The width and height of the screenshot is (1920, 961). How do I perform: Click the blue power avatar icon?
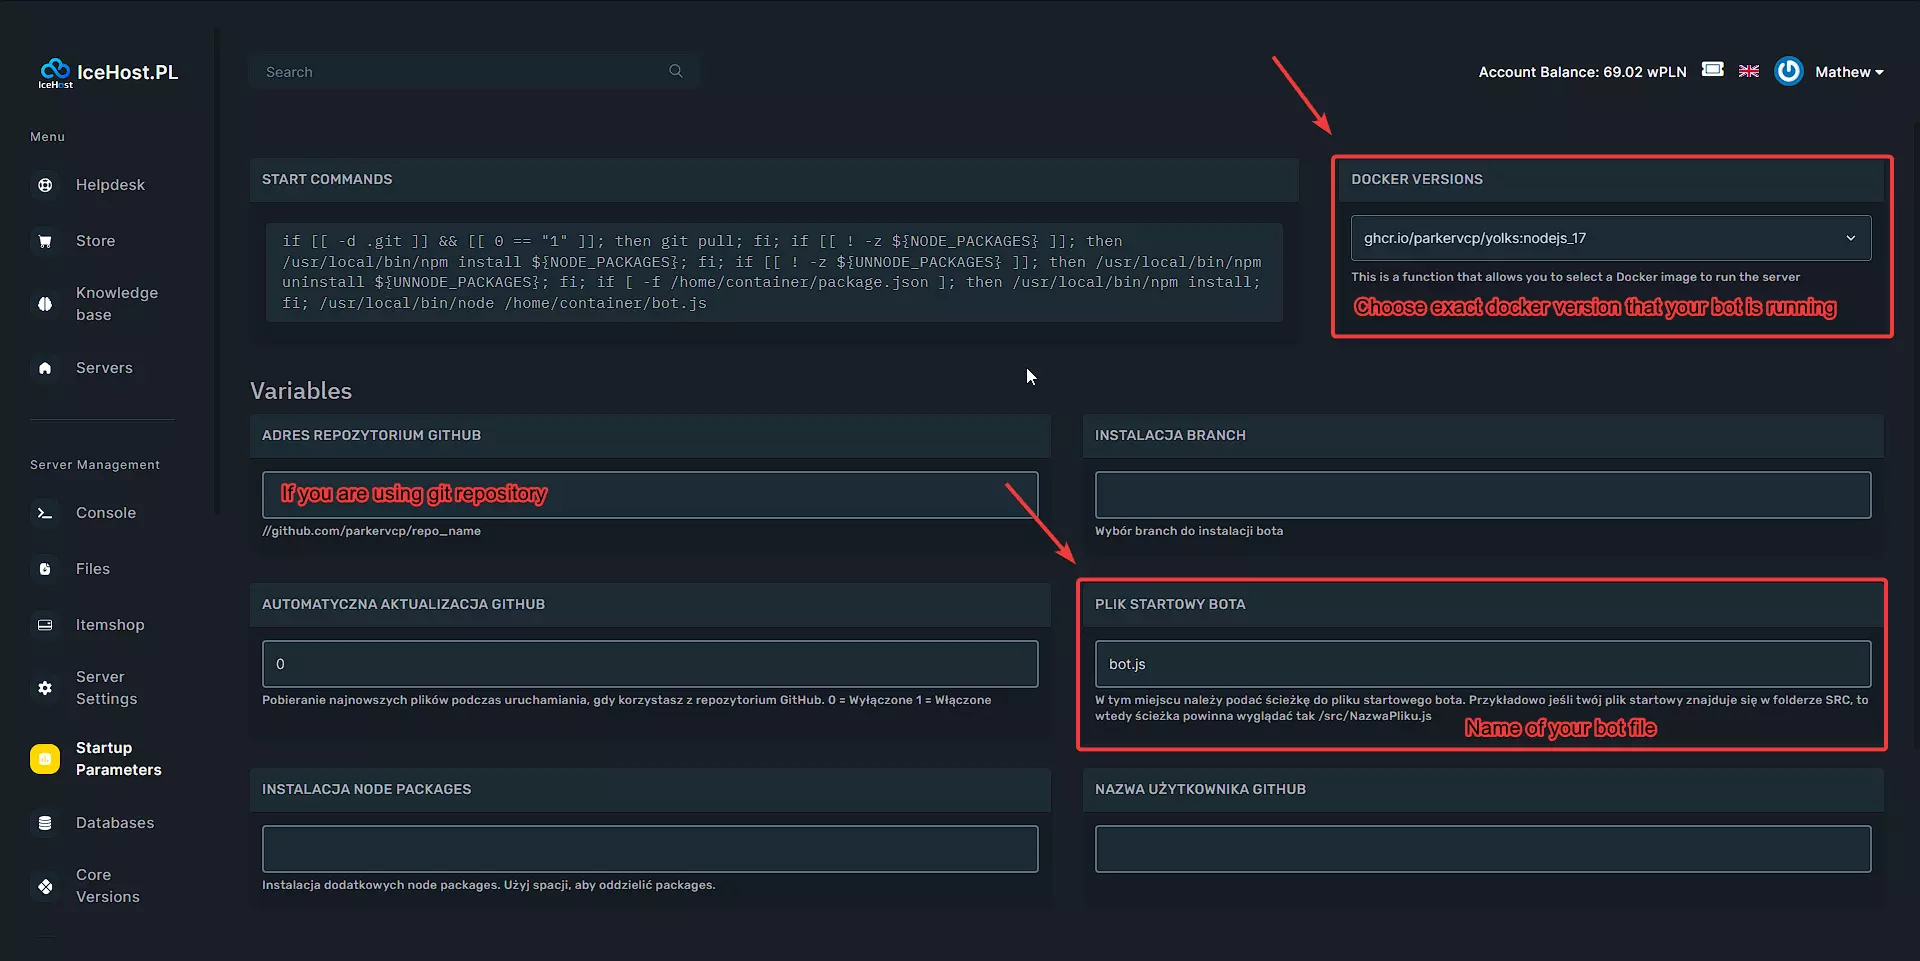tap(1789, 71)
